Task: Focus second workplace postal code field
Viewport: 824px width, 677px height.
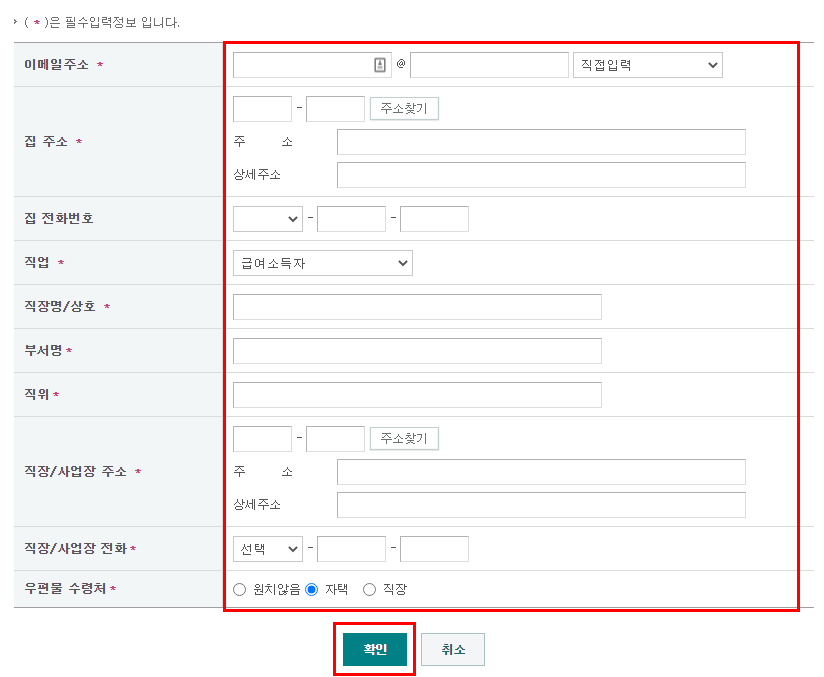Action: click(x=335, y=439)
